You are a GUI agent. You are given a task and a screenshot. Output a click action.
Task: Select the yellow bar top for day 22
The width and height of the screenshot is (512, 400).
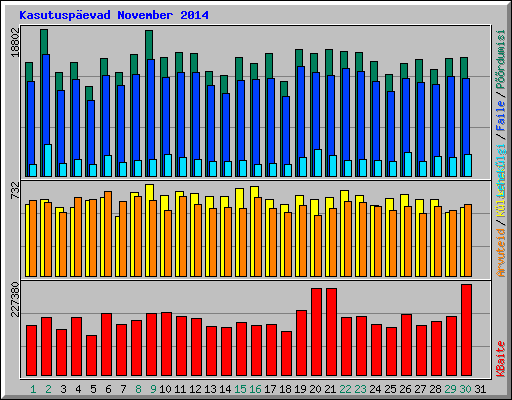point(344,196)
